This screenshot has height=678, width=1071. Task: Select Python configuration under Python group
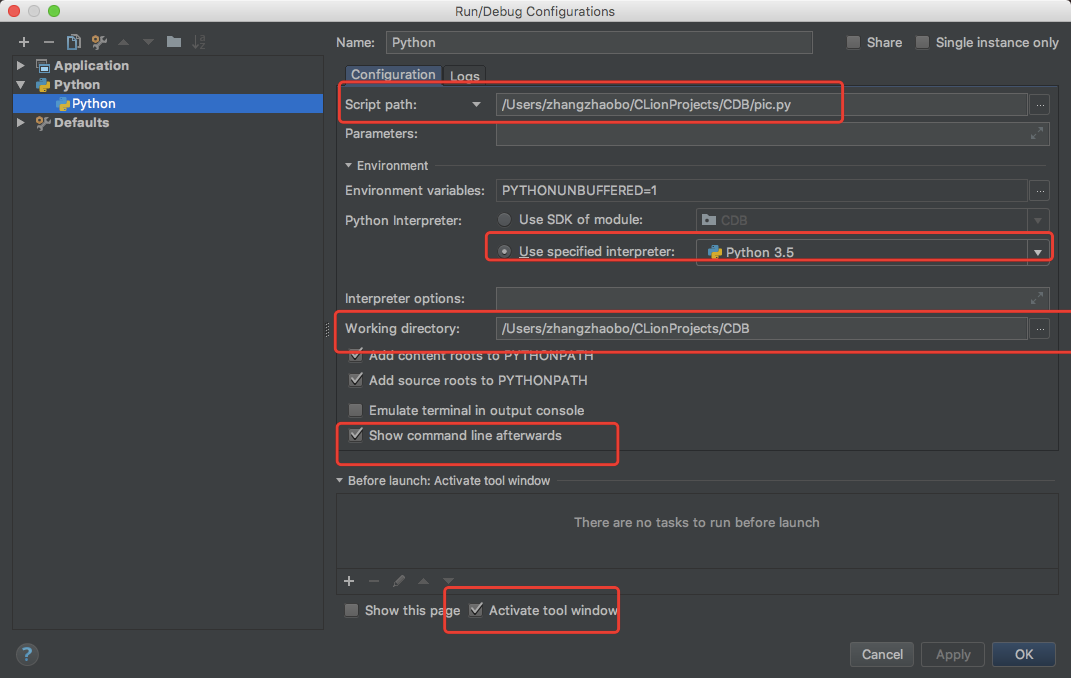pos(168,104)
